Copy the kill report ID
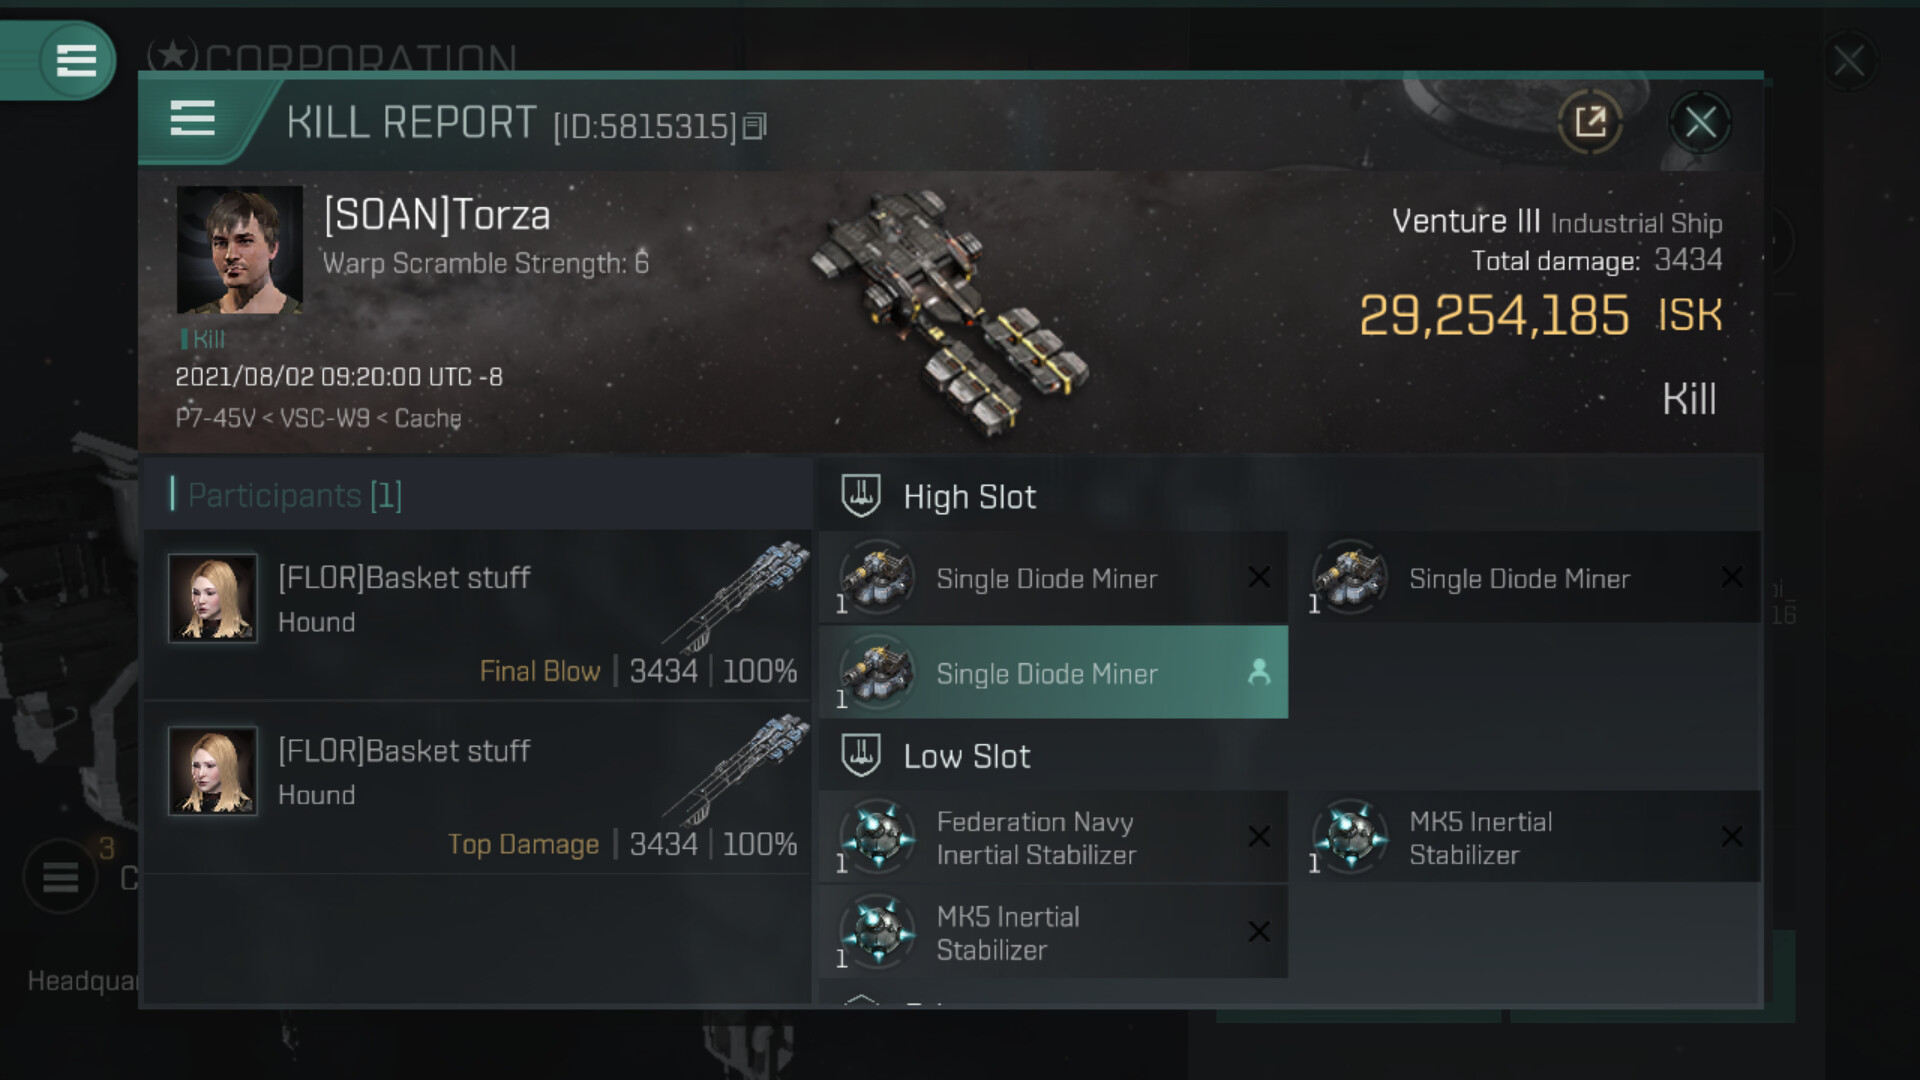1920x1080 pixels. [x=755, y=126]
